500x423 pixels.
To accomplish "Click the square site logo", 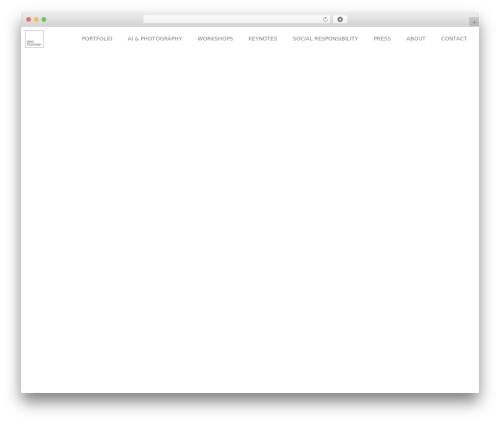I will click(34, 39).
